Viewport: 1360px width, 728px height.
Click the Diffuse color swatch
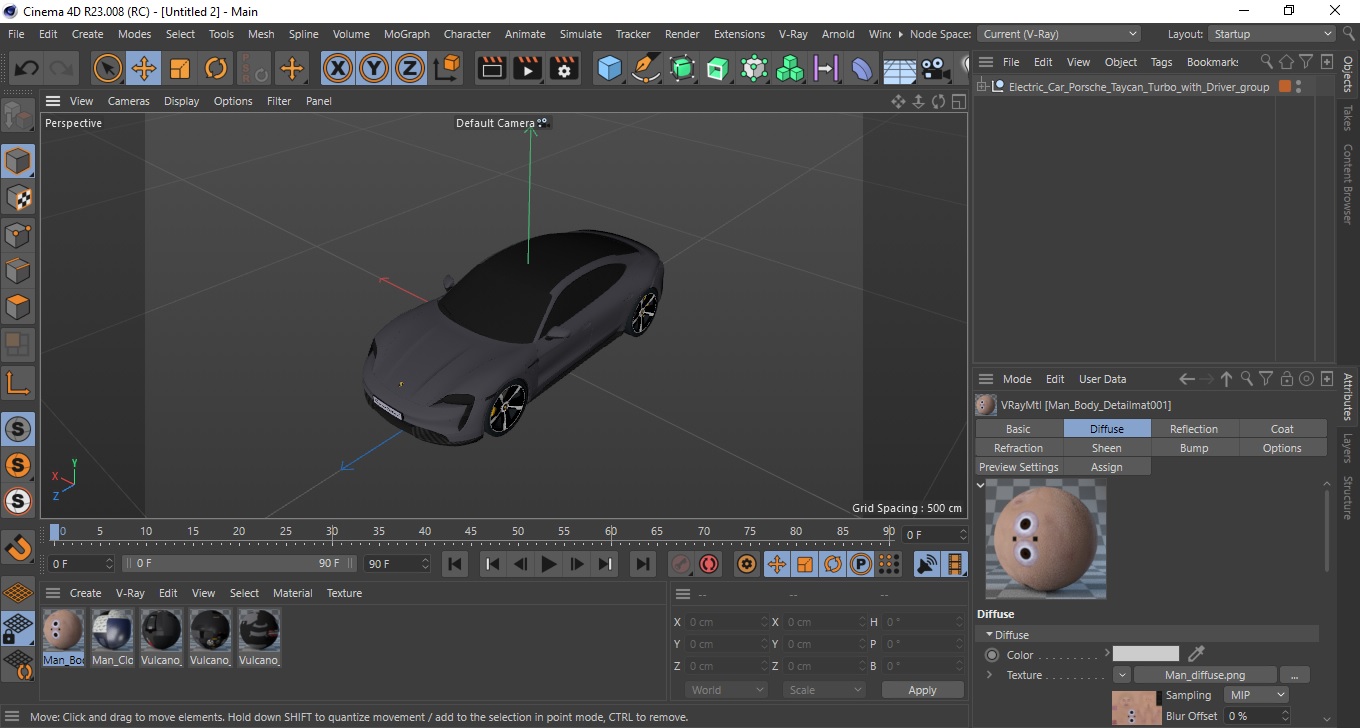coord(1146,654)
